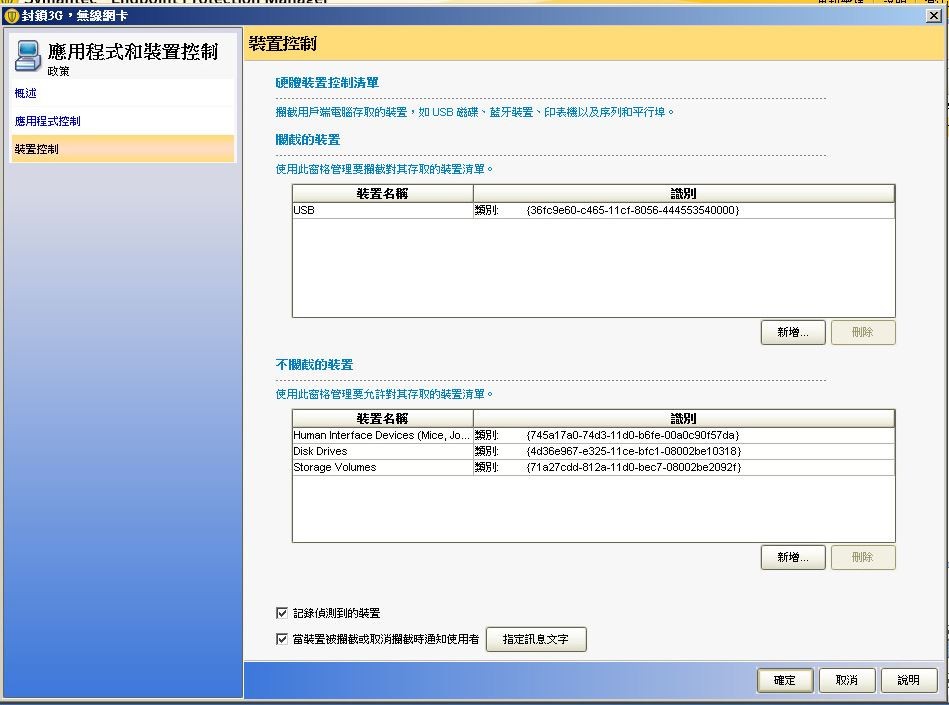Screen dimensions: 949x705
Task: Select the Disk Drives row
Action: point(593,451)
